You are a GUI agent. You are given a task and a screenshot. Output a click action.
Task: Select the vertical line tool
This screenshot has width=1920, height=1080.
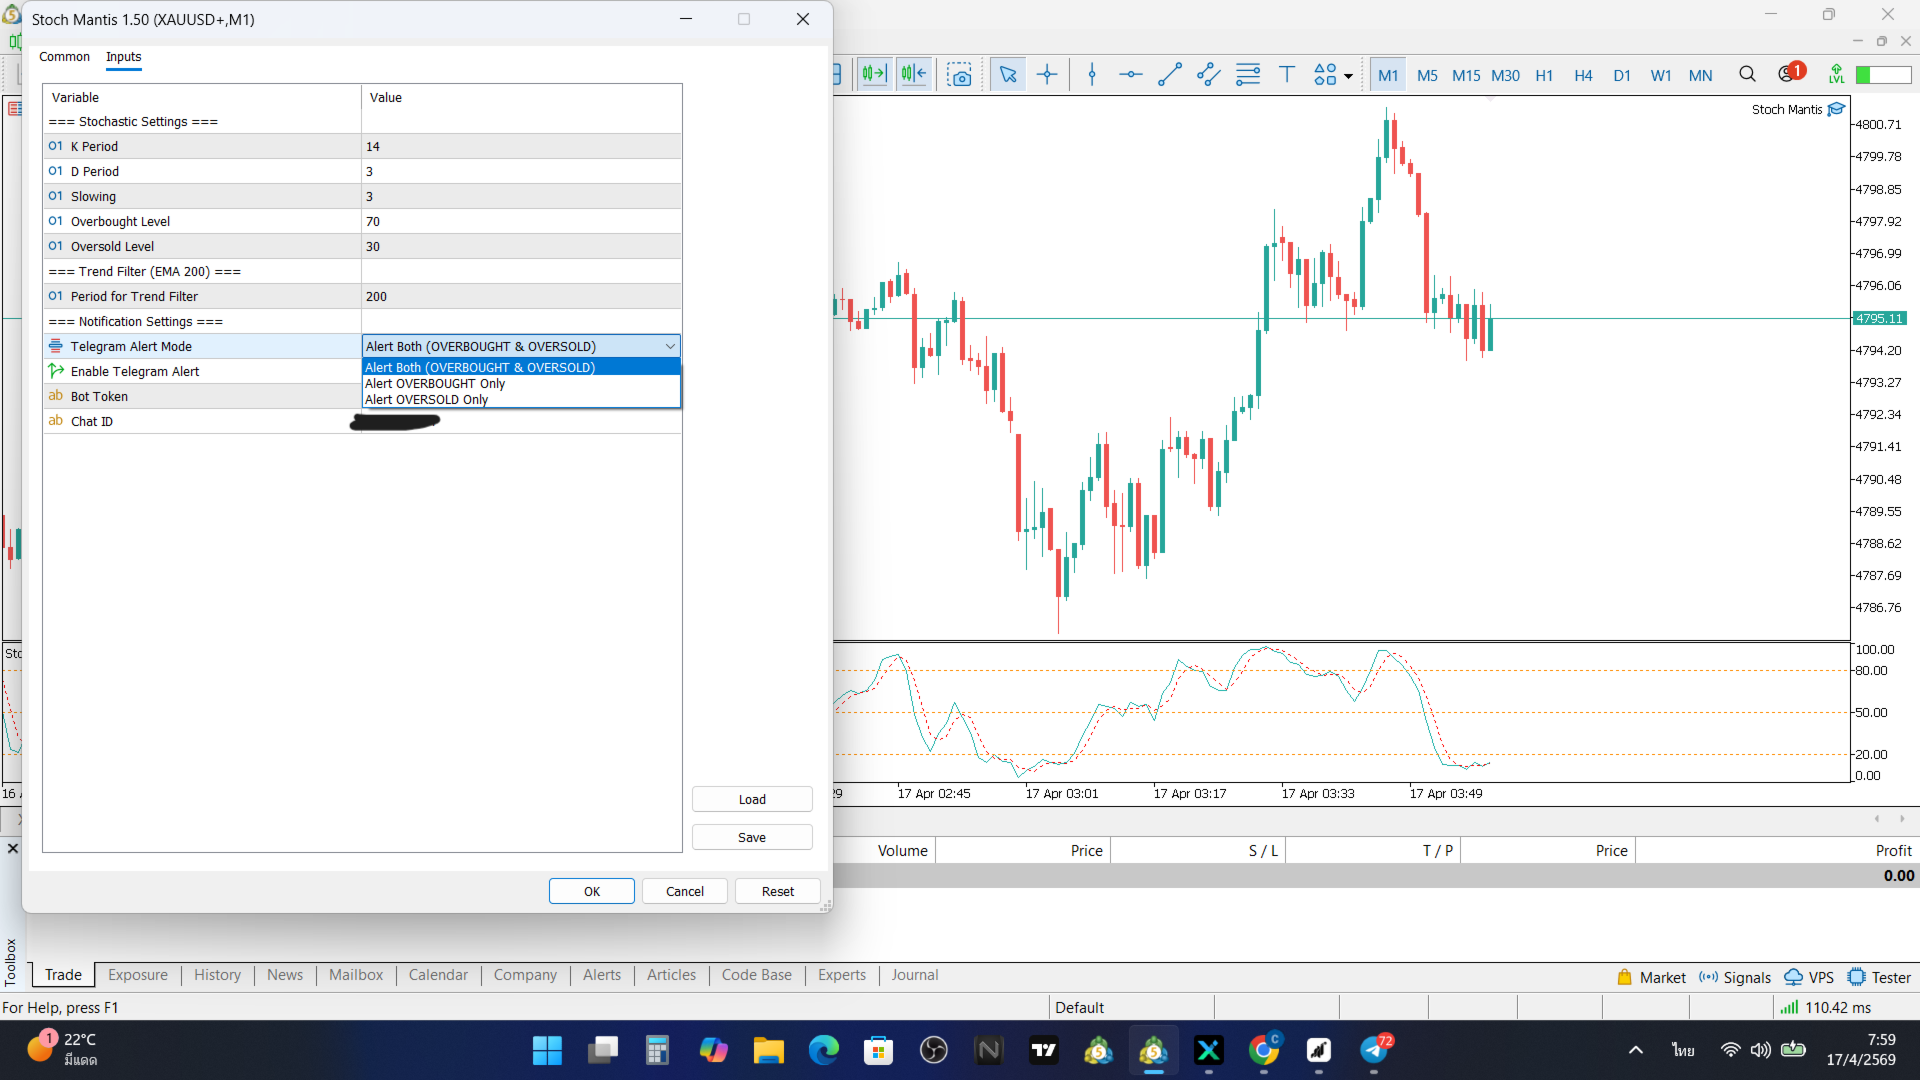pyautogui.click(x=1092, y=75)
